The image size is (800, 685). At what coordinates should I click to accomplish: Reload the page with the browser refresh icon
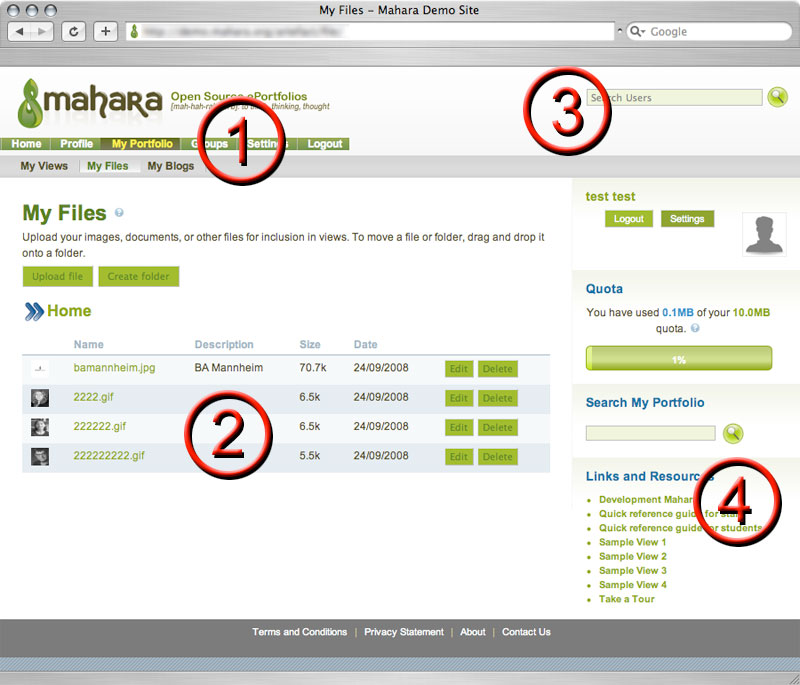(73, 31)
